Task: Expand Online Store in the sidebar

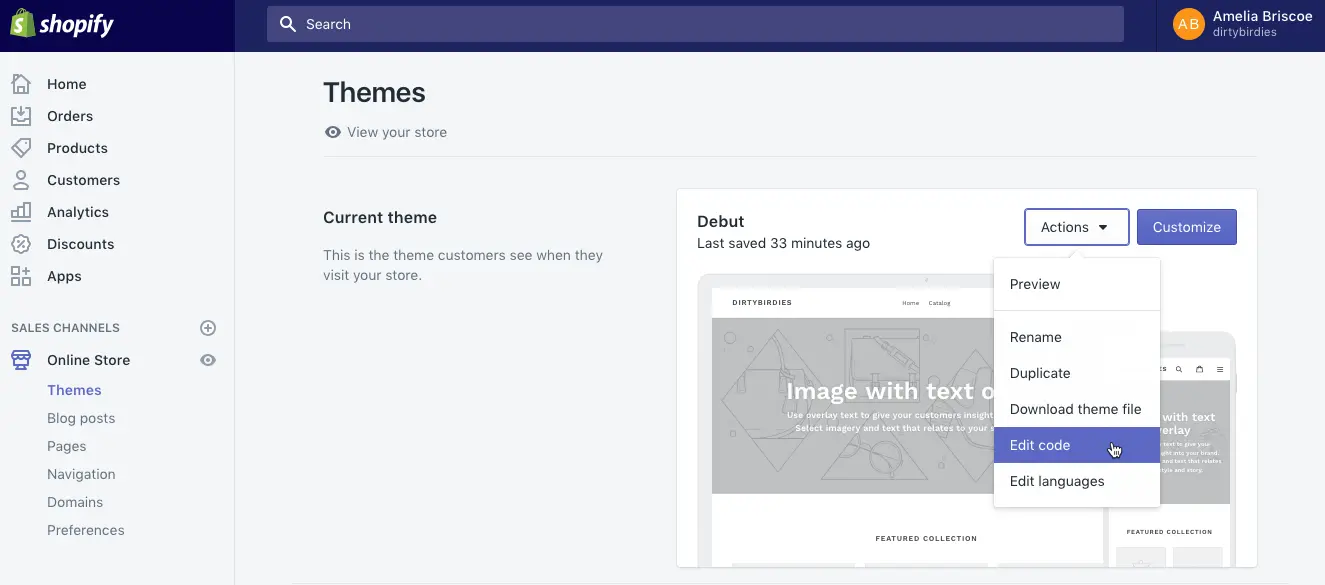Action: (88, 360)
